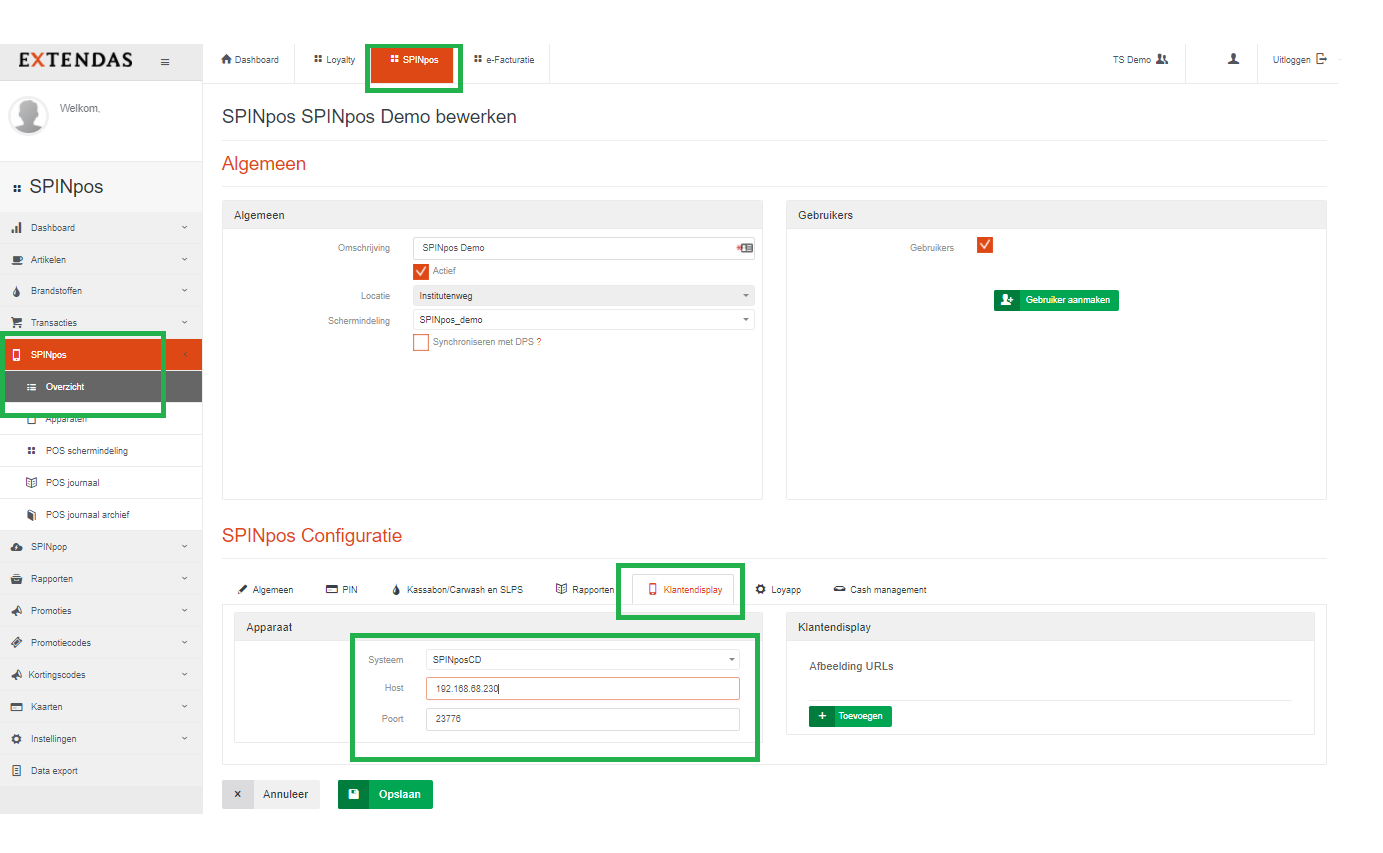The height and width of the screenshot is (853, 1383).
Task: Click the Kortingscodes megaphone icon
Action: point(16,675)
